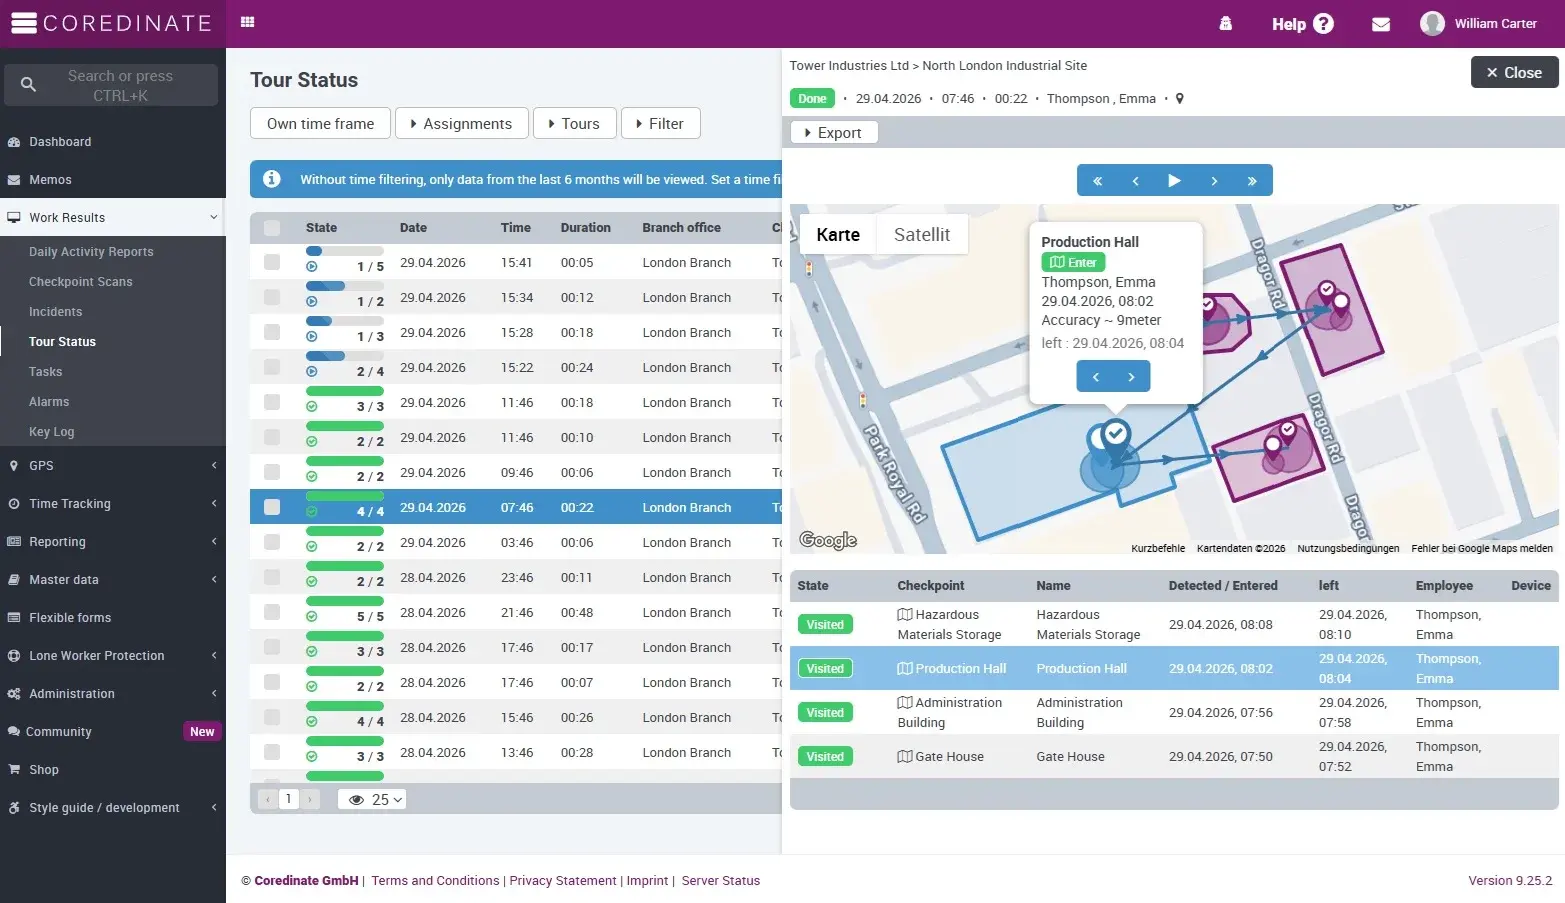Step to the previous checkpoint in playback bar

(x=1136, y=181)
